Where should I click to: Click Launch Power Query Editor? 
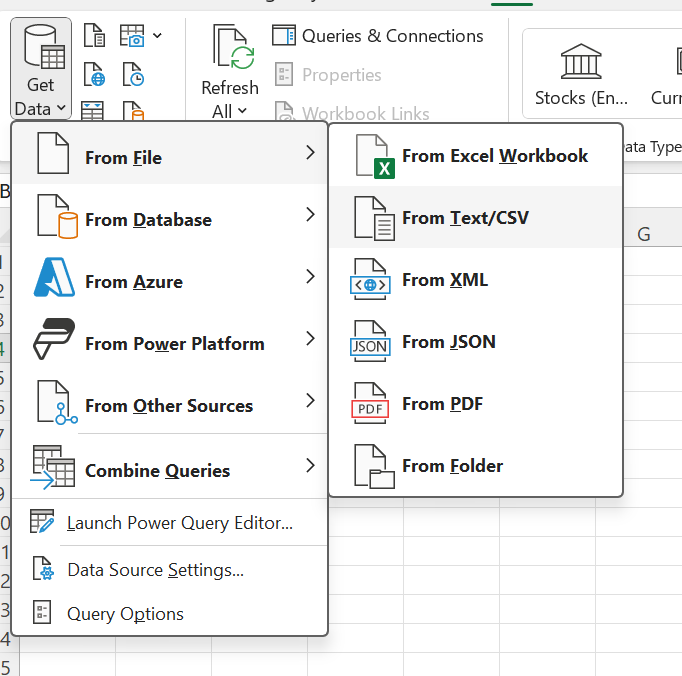pyautogui.click(x=170, y=522)
